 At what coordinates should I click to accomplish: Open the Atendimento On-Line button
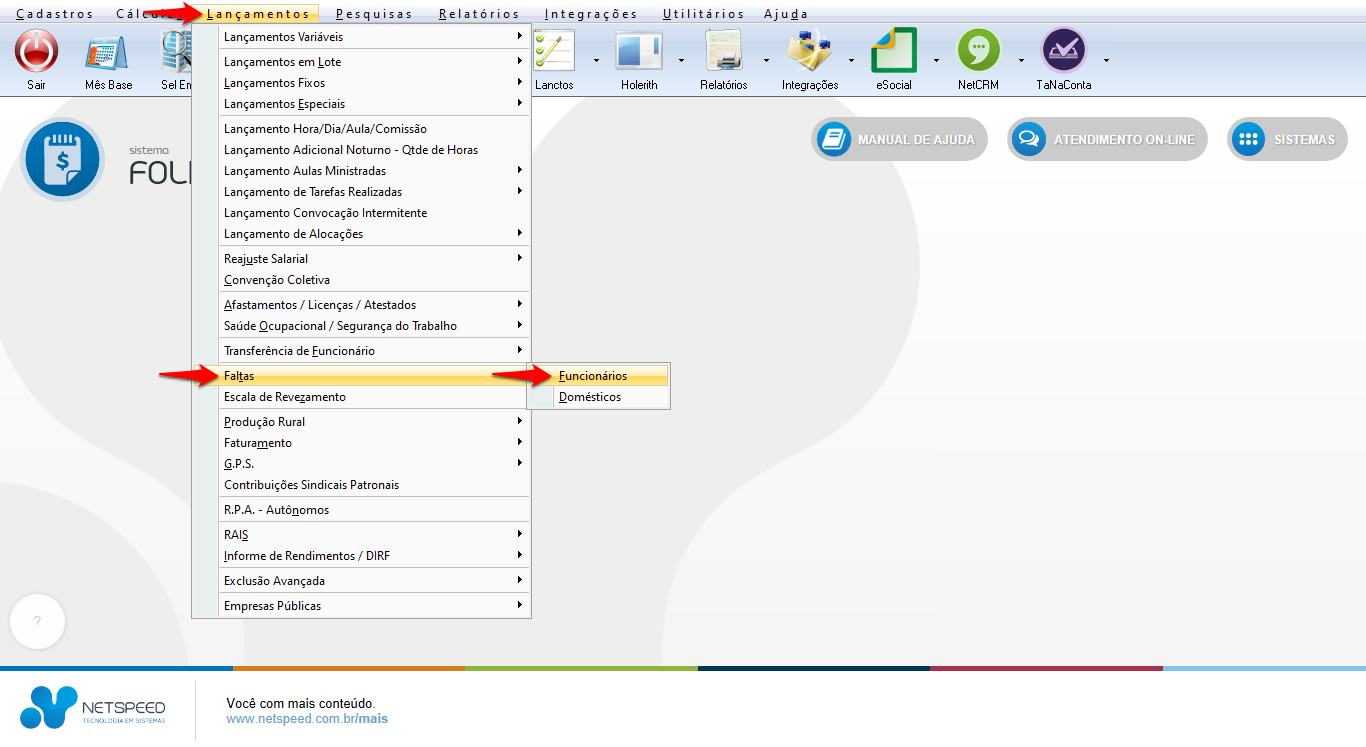[1107, 140]
